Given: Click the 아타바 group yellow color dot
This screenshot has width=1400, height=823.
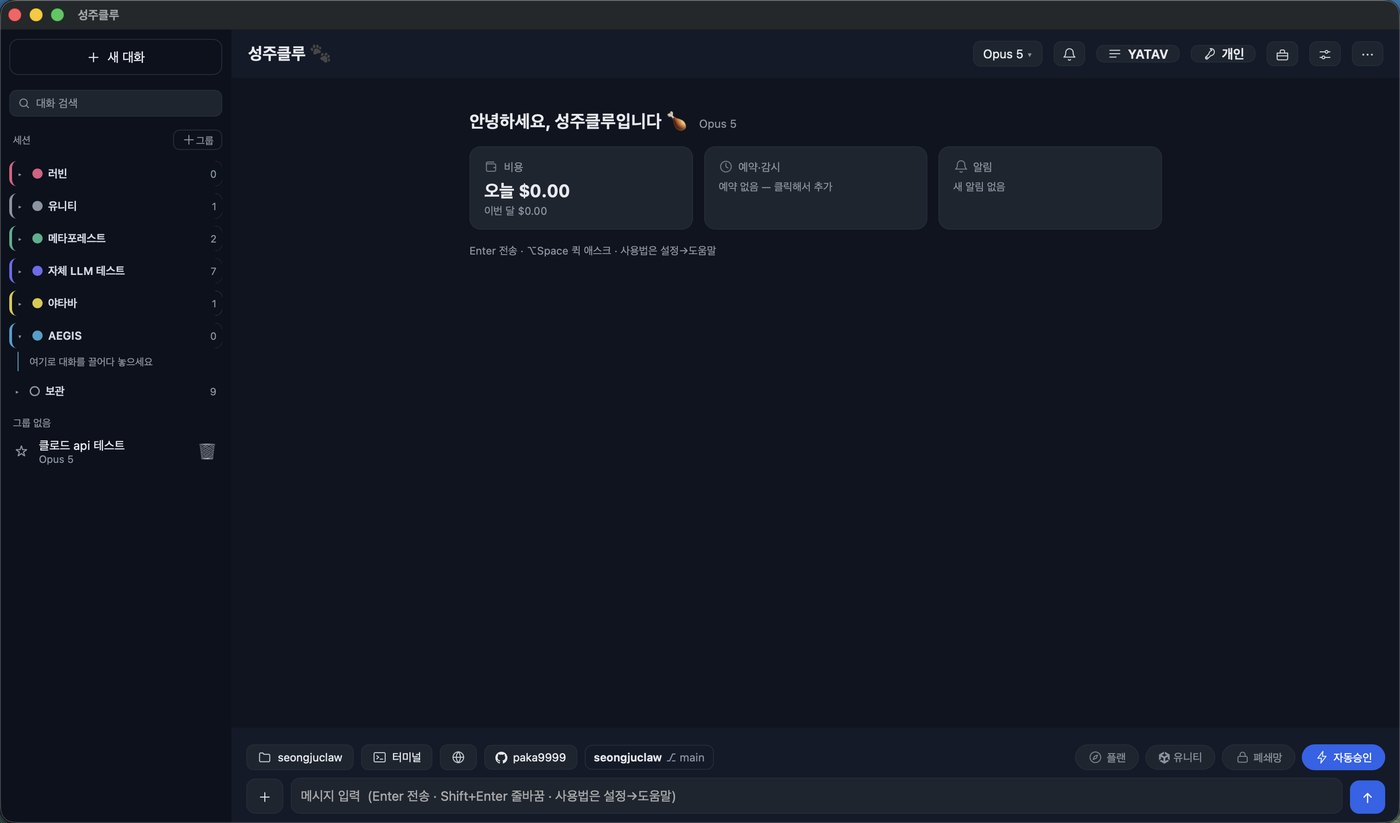Looking at the screenshot, I should 37,303.
